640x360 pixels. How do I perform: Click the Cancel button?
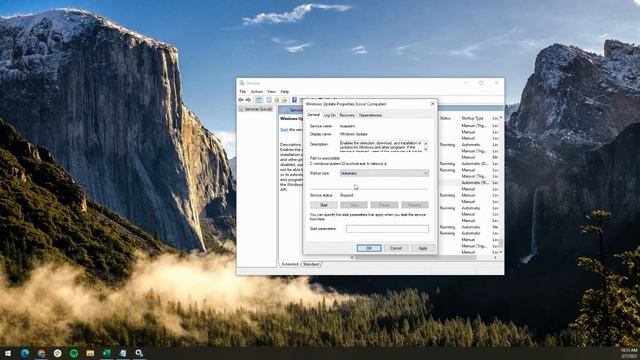tap(396, 248)
